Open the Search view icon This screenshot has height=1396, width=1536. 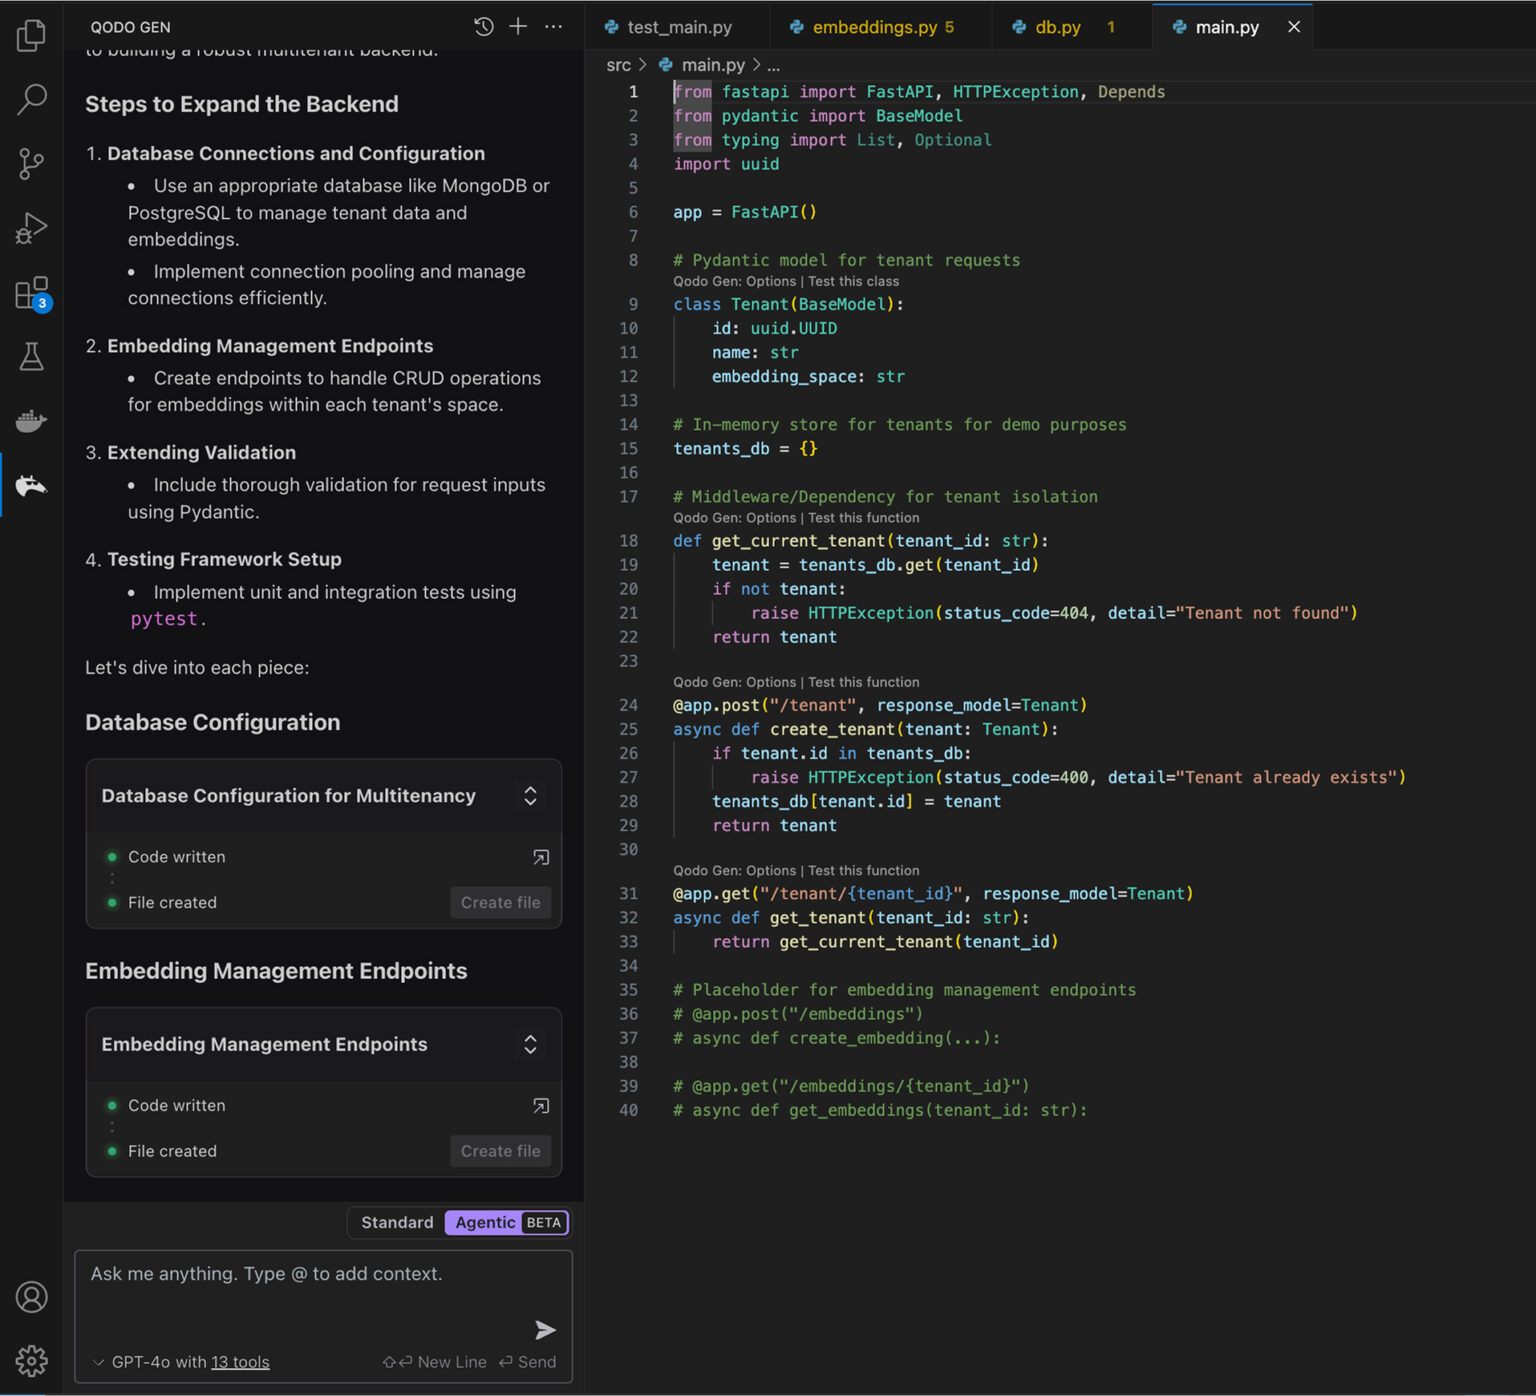[31, 99]
